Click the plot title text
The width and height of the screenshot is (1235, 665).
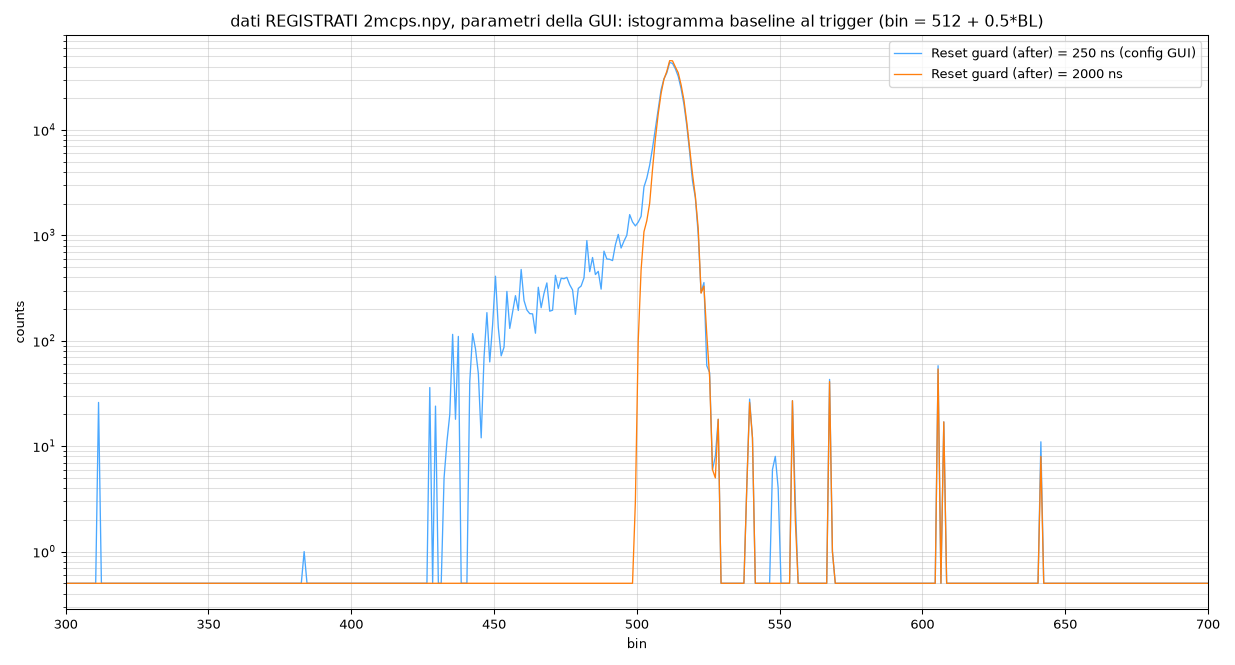point(637,21)
